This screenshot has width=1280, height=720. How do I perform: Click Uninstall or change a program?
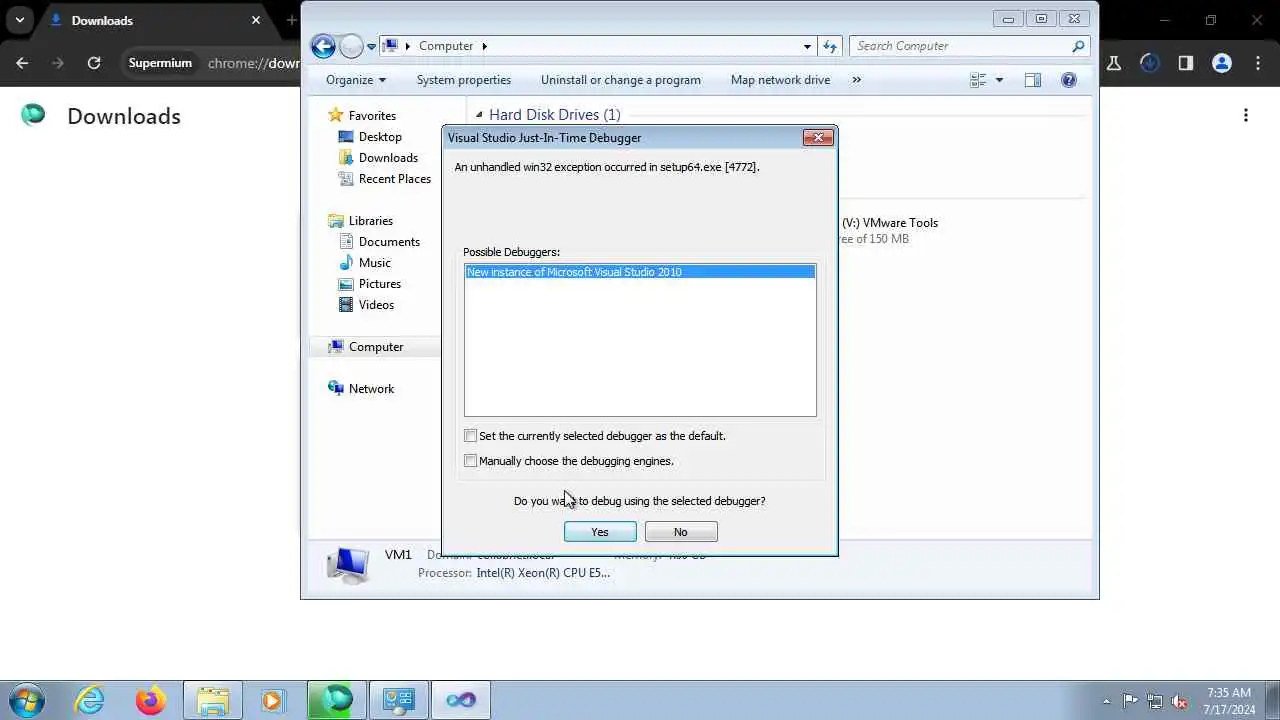[621, 80]
